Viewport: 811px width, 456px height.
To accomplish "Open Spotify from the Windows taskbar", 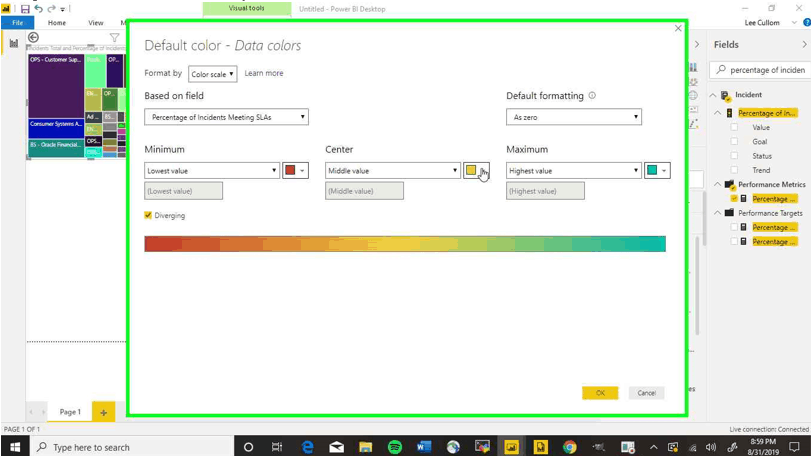I will click(395, 447).
